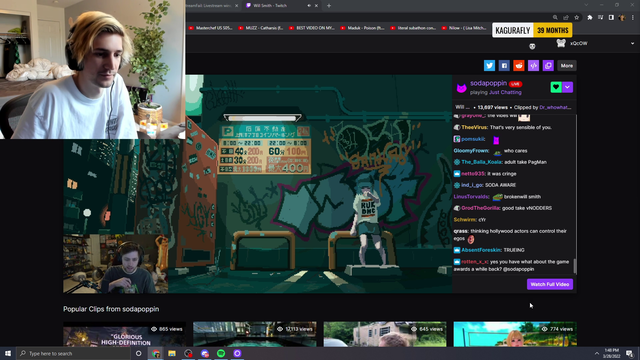The image size is (640, 360).
Task: Click sodapoppin channel avatar icon
Action: tap(461, 88)
